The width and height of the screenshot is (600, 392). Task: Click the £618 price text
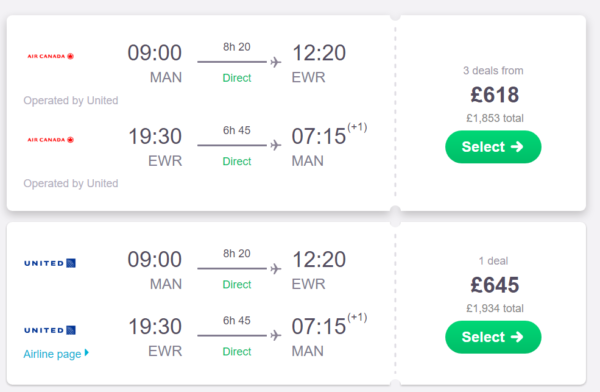[x=494, y=95]
